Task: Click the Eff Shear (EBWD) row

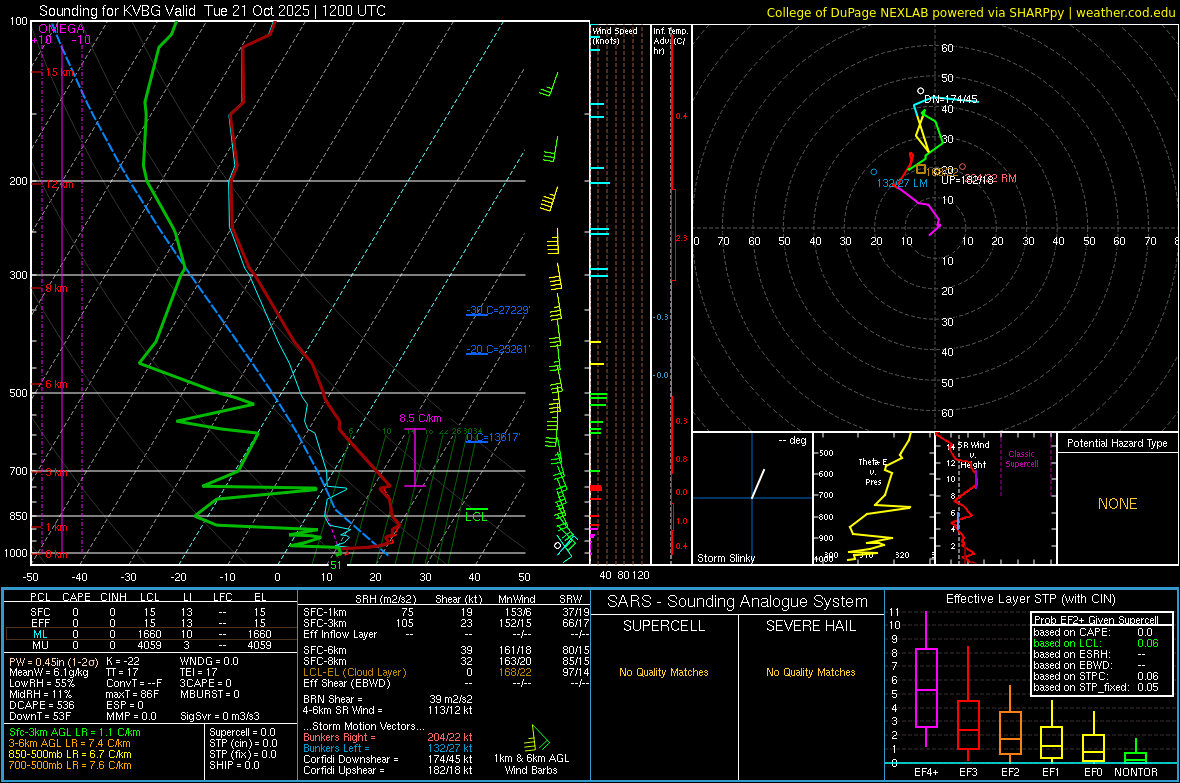Action: [x=446, y=683]
